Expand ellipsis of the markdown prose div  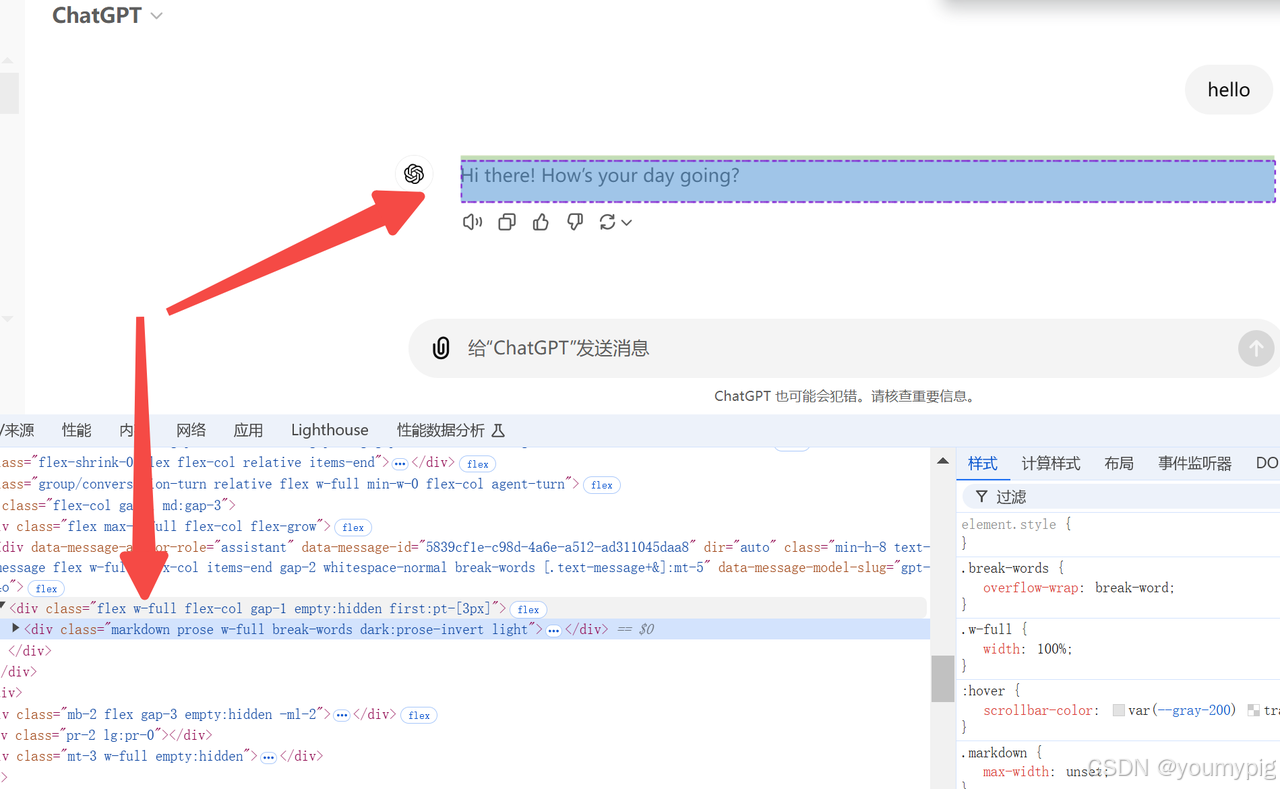(x=553, y=630)
